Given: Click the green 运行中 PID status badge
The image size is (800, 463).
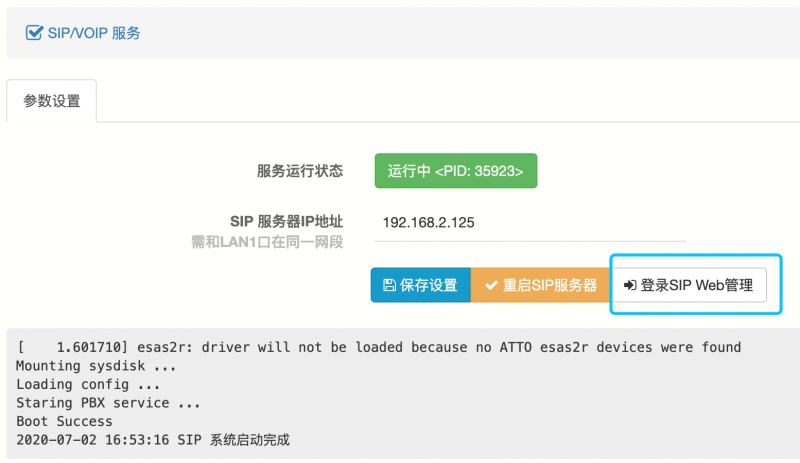Looking at the screenshot, I should point(456,170).
